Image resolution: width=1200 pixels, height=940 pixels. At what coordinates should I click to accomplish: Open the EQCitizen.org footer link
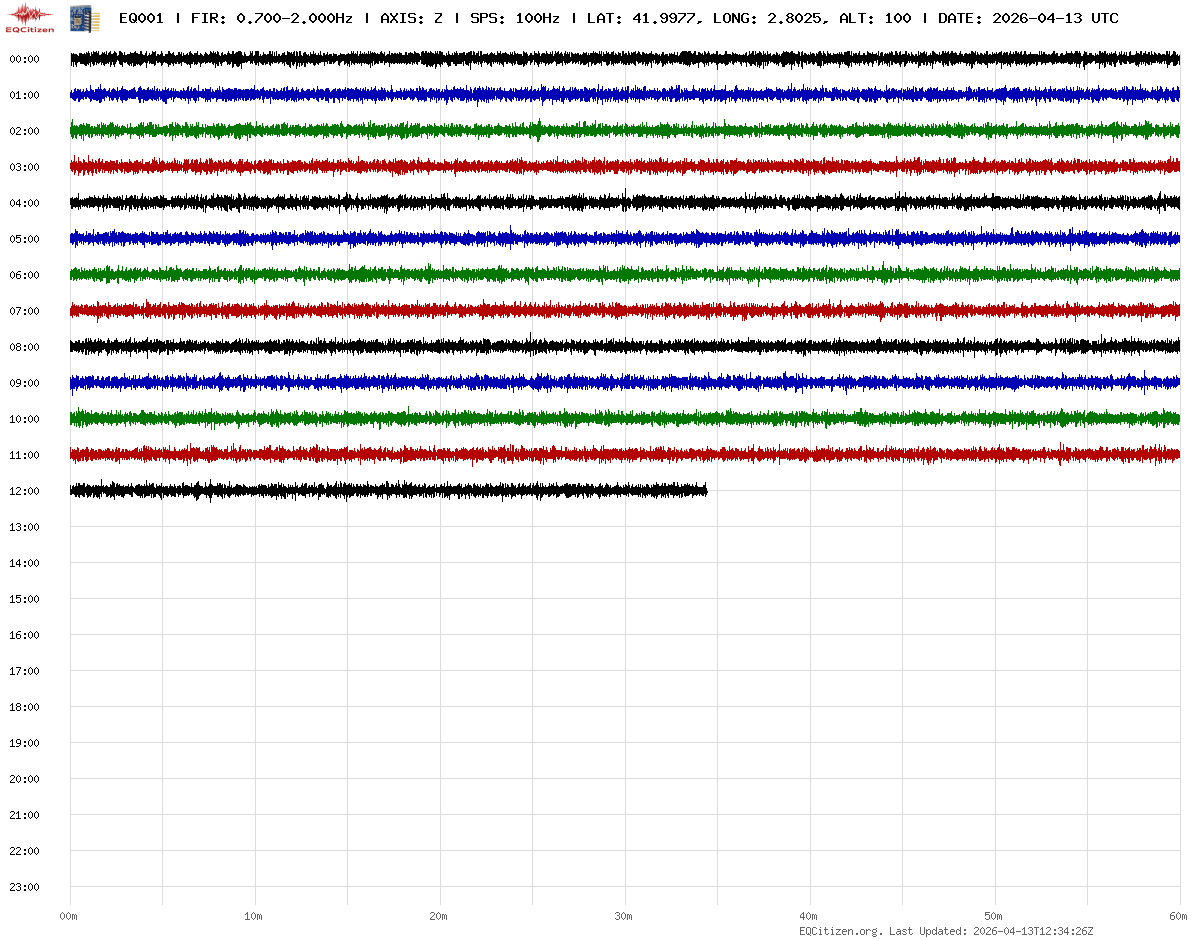click(x=840, y=931)
